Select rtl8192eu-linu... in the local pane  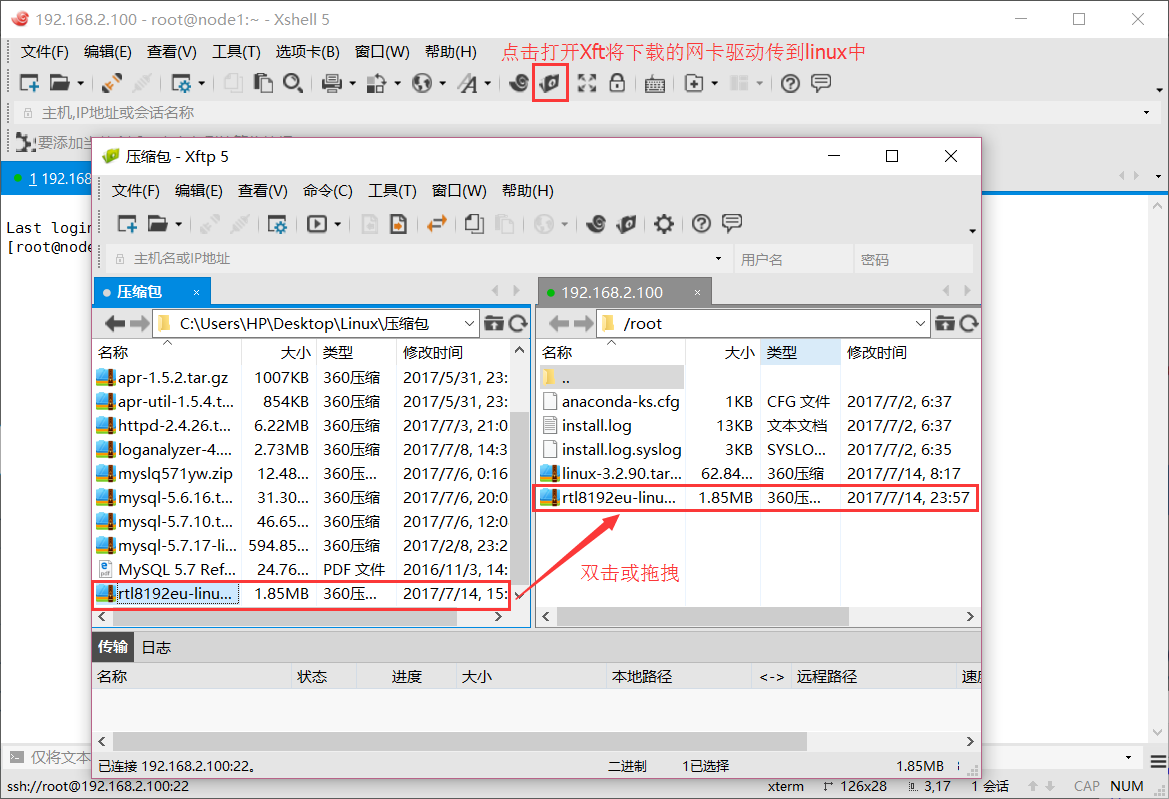(x=301, y=593)
